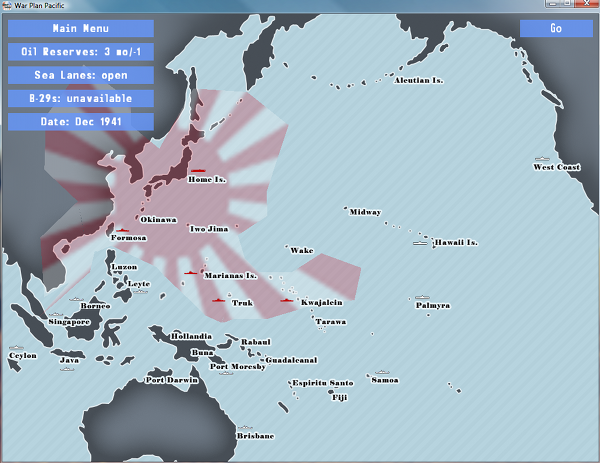Select the red fleet icon at Formosa
Screen dimensions: 600x463
tap(122, 230)
